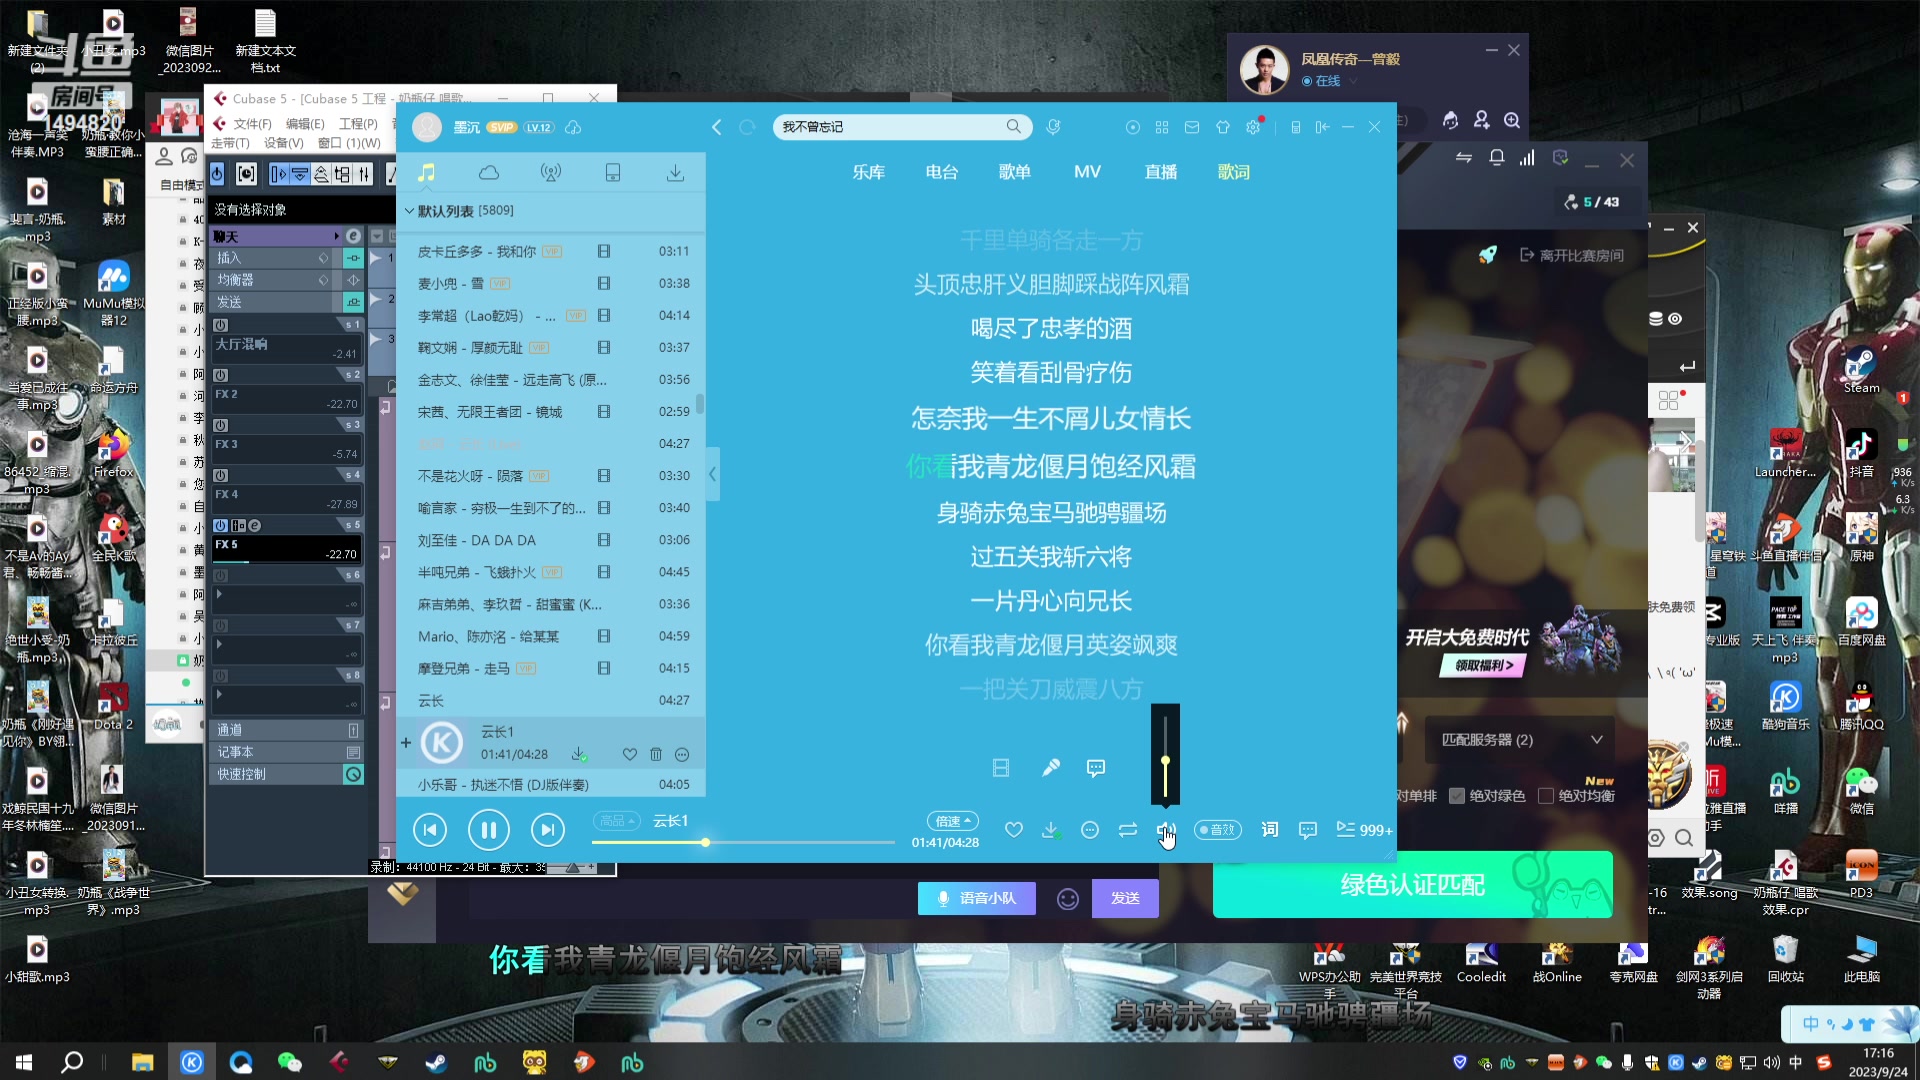Image resolution: width=1920 pixels, height=1080 pixels.
Task: Click 绿色认证匹配 button
Action: [x=1412, y=884]
